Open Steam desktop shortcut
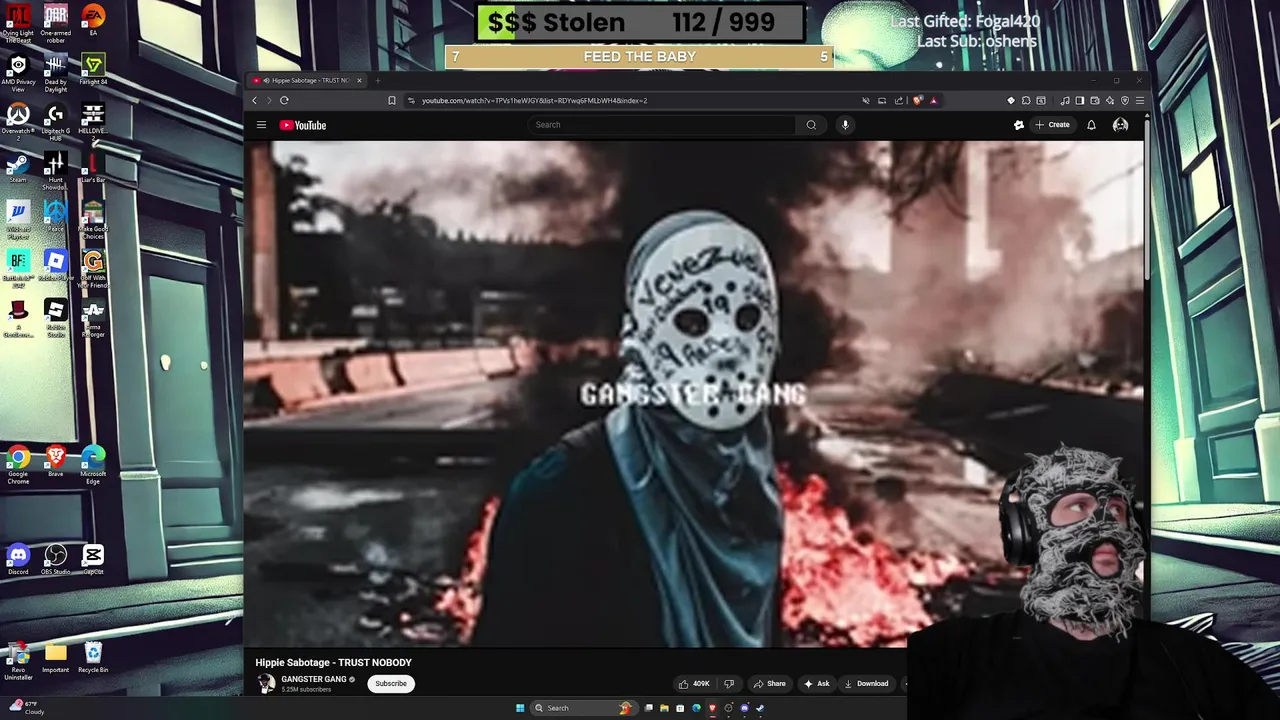The width and height of the screenshot is (1280, 720). coord(17,167)
